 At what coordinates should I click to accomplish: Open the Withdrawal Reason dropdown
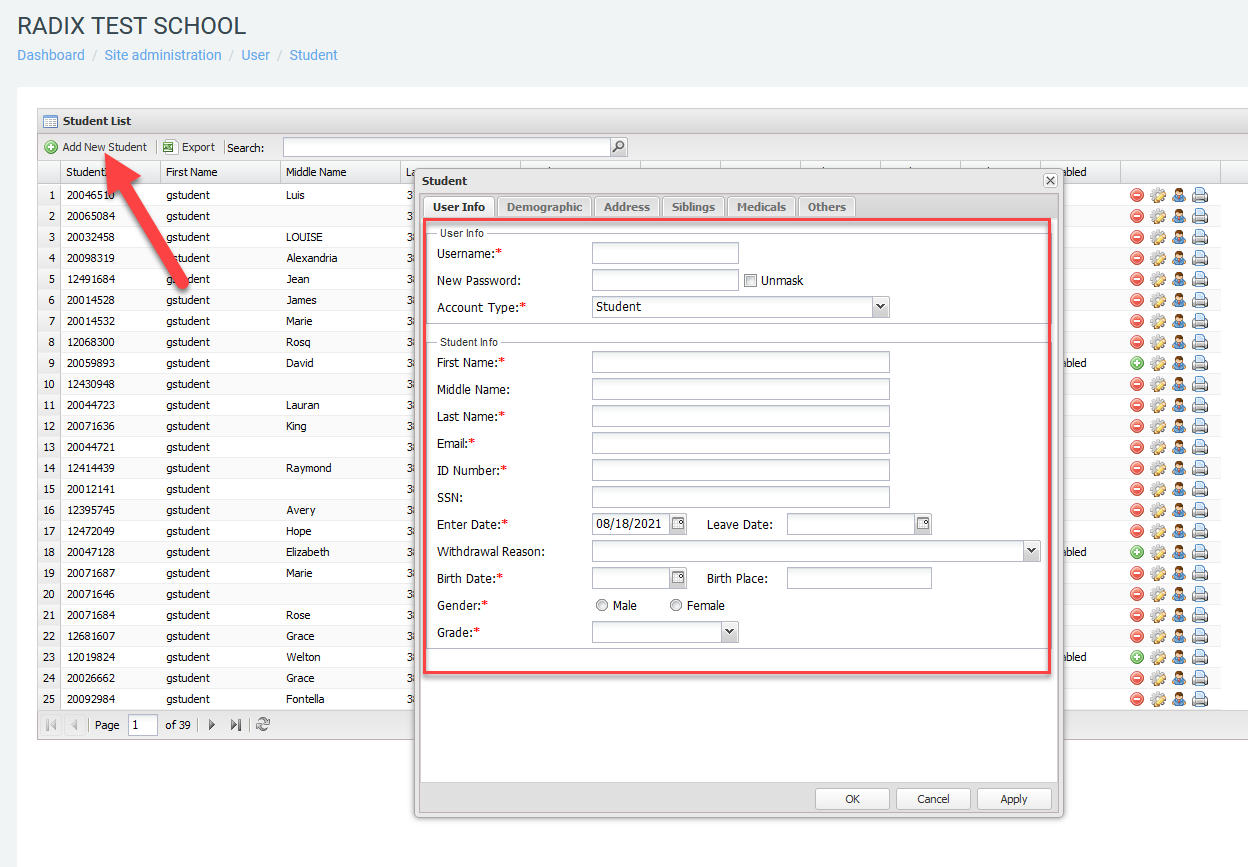pos(1032,551)
